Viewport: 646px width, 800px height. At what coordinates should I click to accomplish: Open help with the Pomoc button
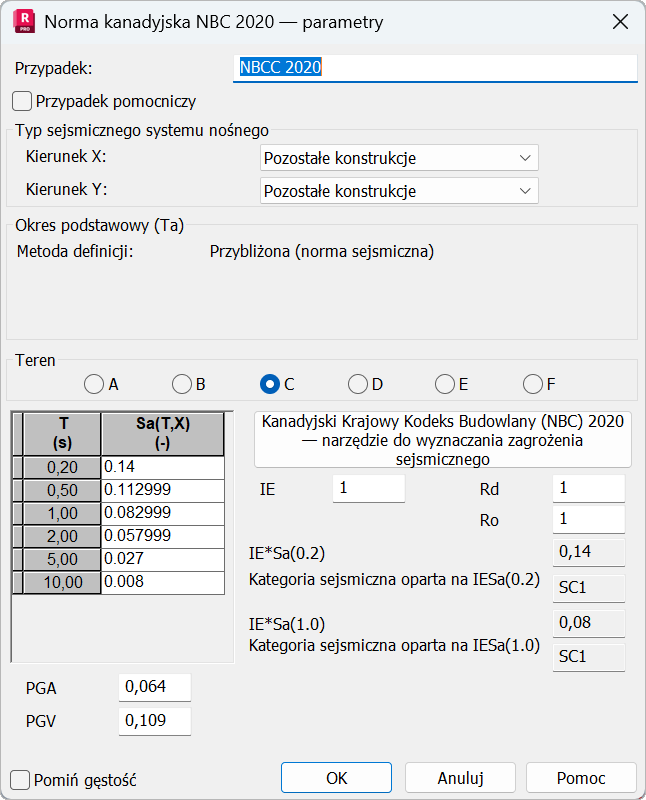coord(581,778)
